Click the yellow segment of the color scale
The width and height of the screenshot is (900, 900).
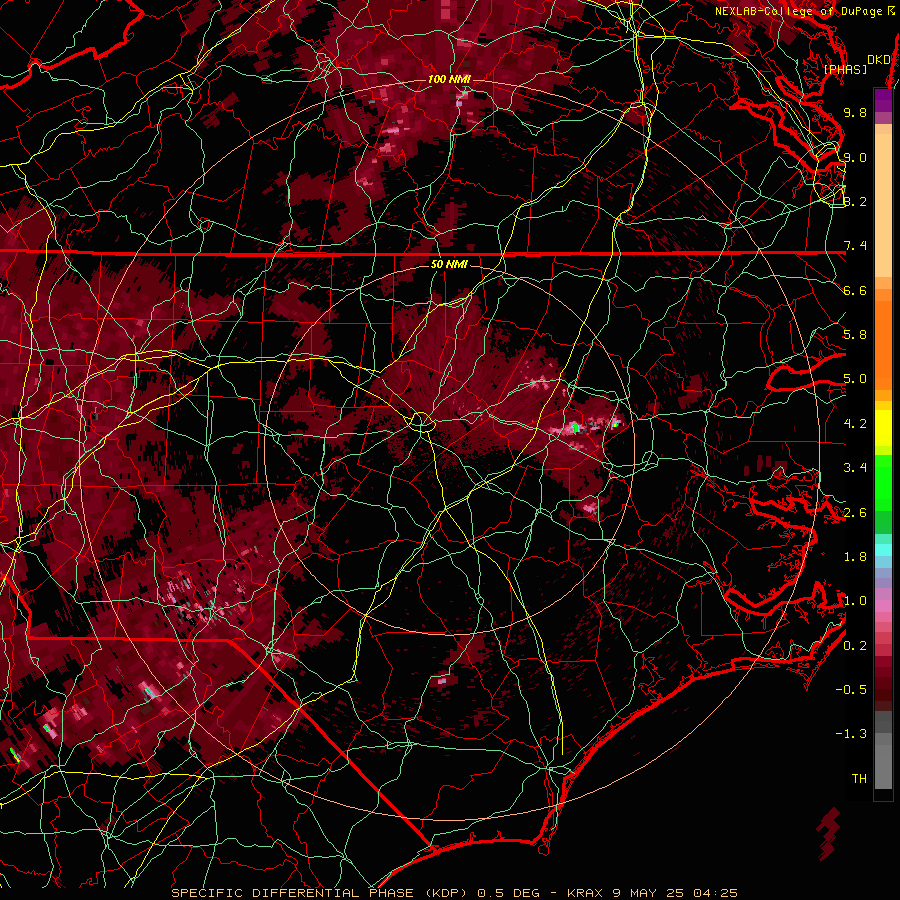tap(883, 428)
